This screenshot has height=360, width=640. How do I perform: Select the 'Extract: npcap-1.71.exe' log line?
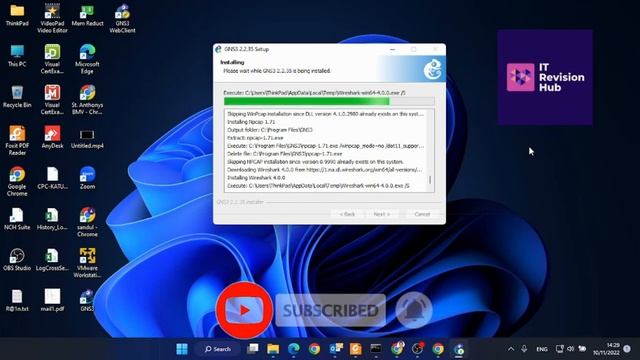(x=255, y=138)
